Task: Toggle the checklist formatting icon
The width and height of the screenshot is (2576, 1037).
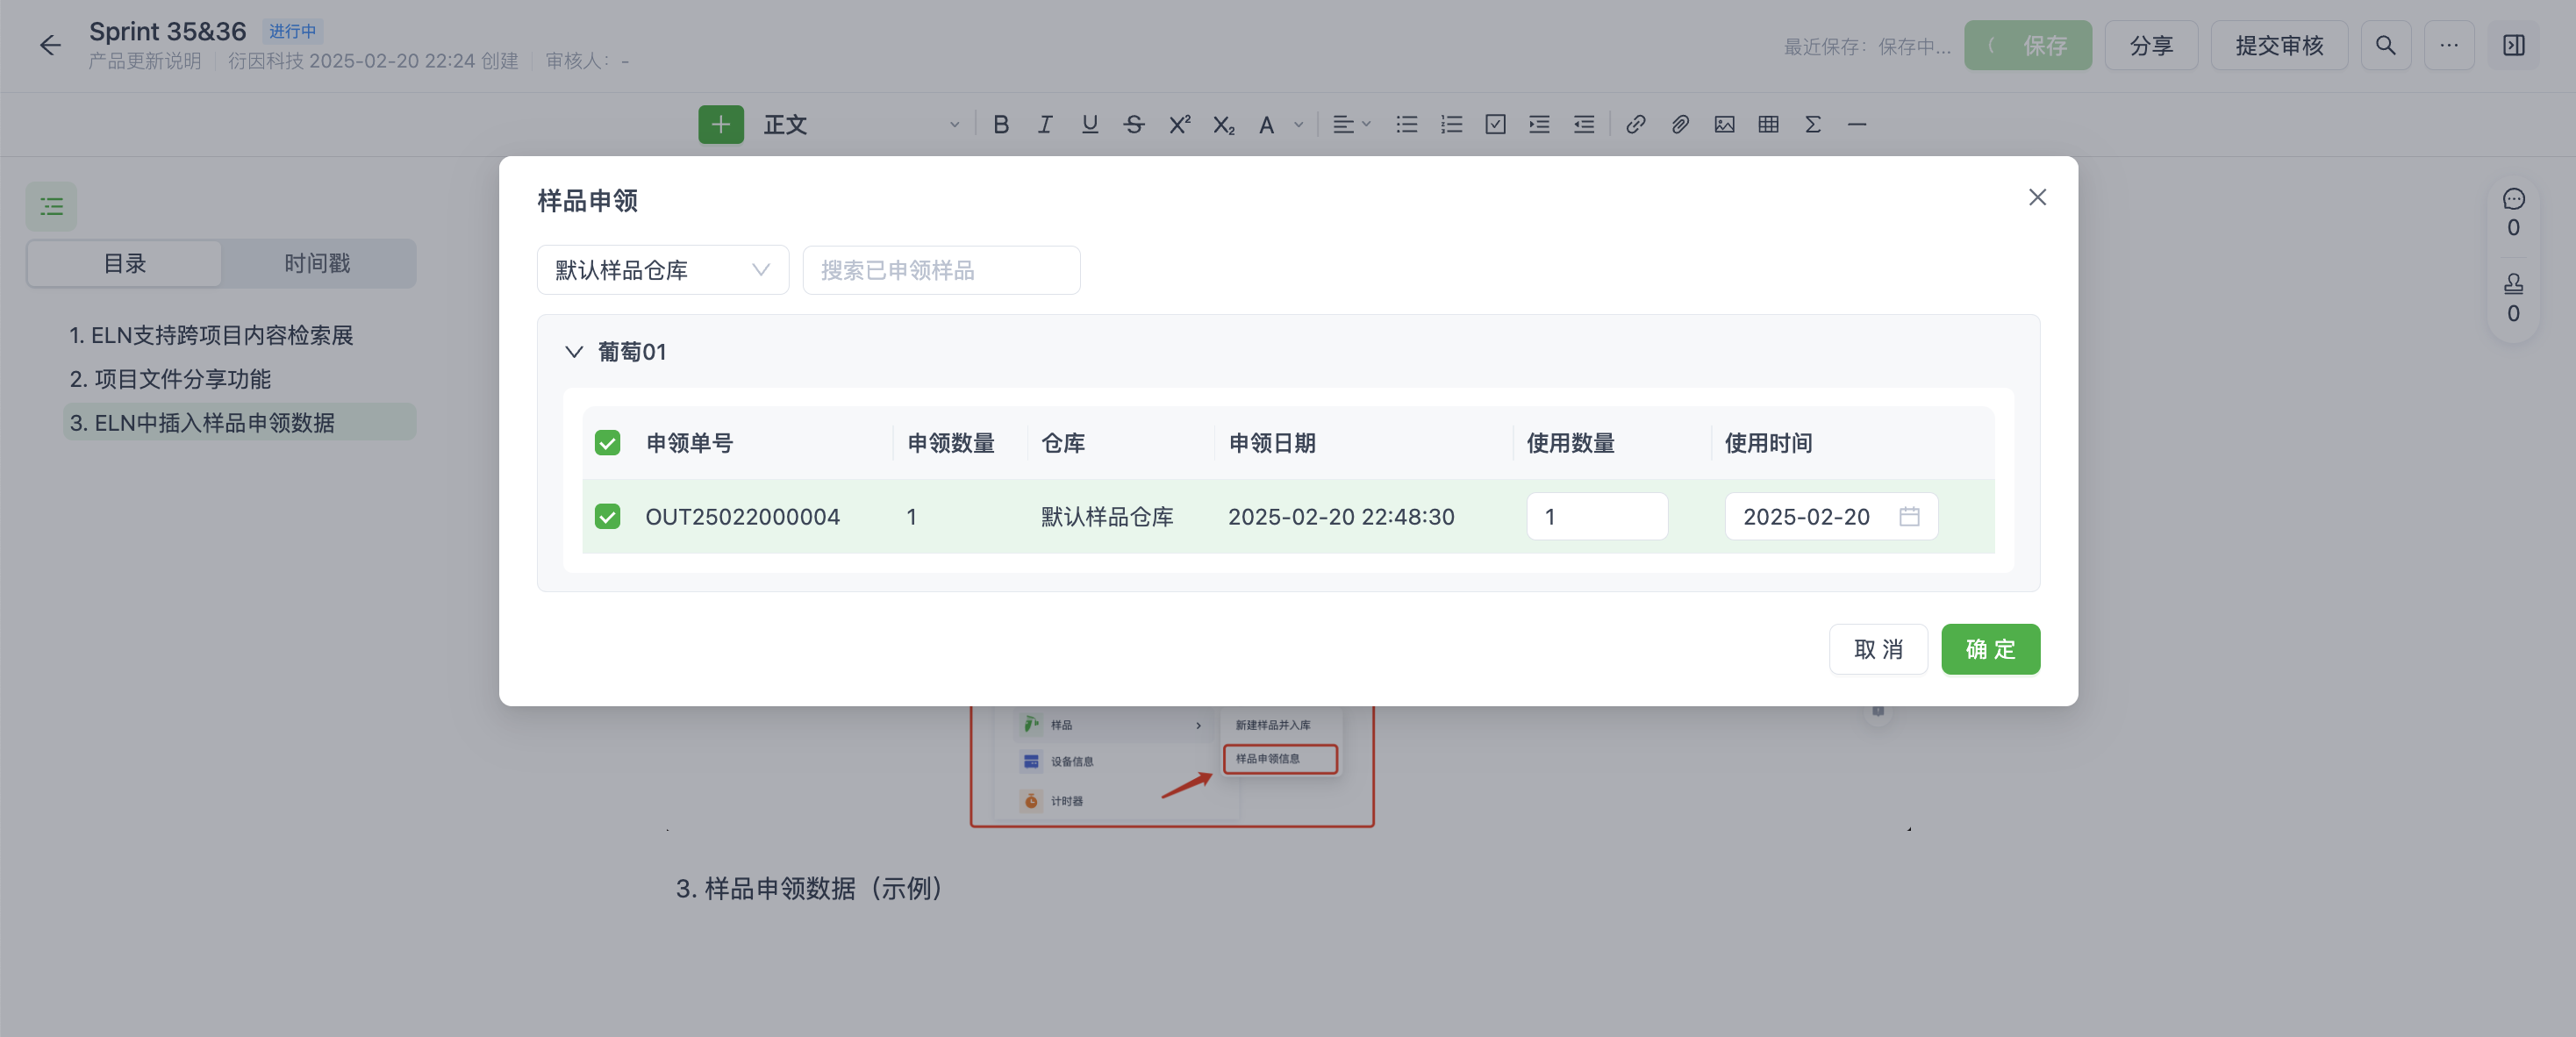Action: (x=1494, y=124)
